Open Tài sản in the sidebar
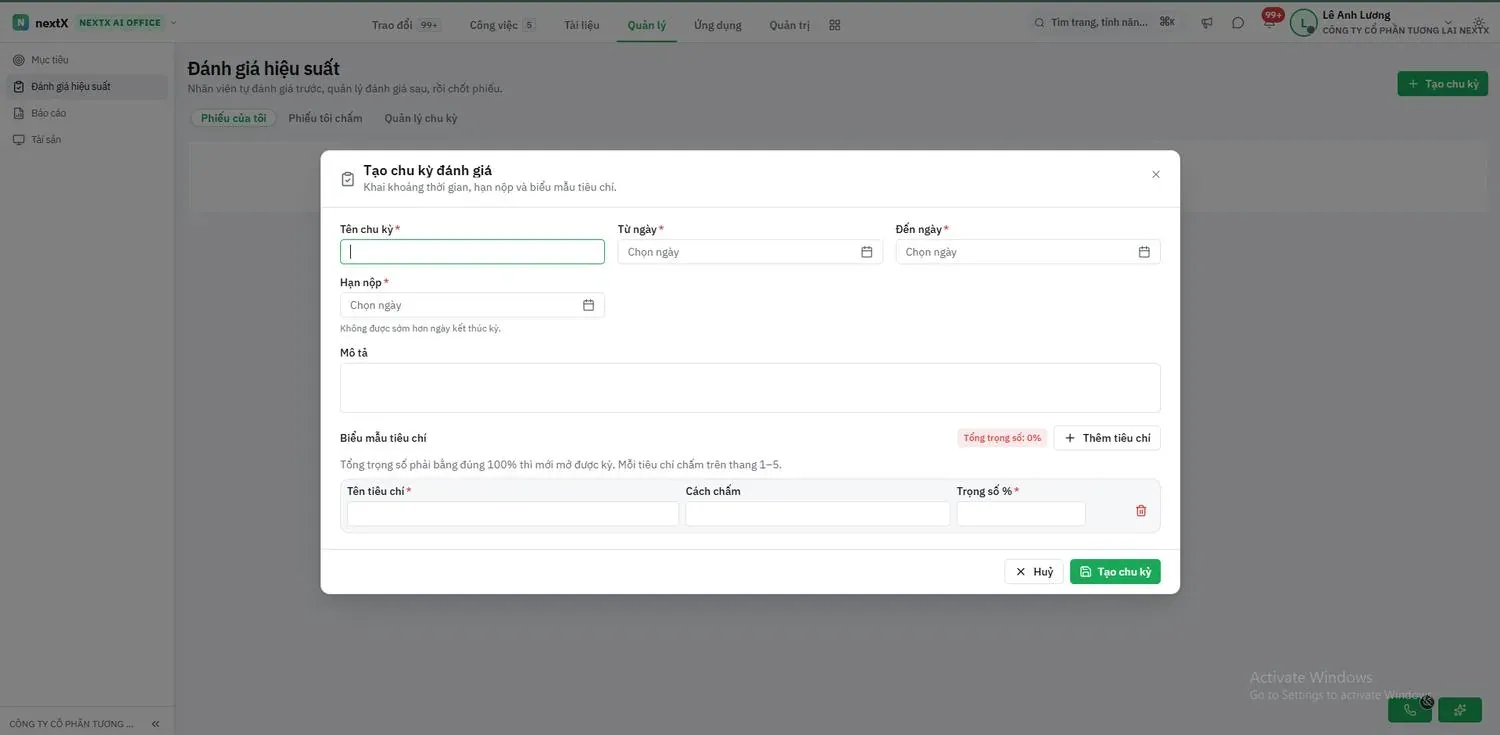The width and height of the screenshot is (1500, 735). [87, 140]
